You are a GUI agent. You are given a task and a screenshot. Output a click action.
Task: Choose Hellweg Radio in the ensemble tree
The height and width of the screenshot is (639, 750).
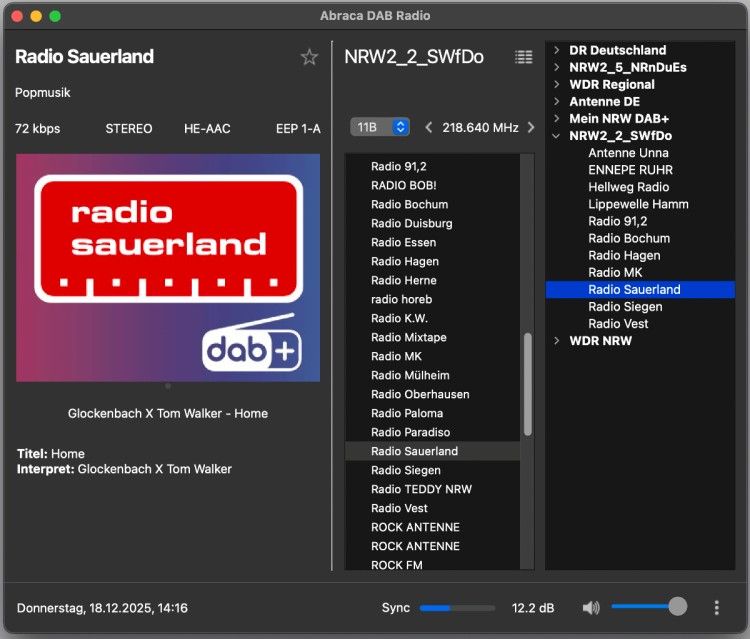[x=628, y=187]
